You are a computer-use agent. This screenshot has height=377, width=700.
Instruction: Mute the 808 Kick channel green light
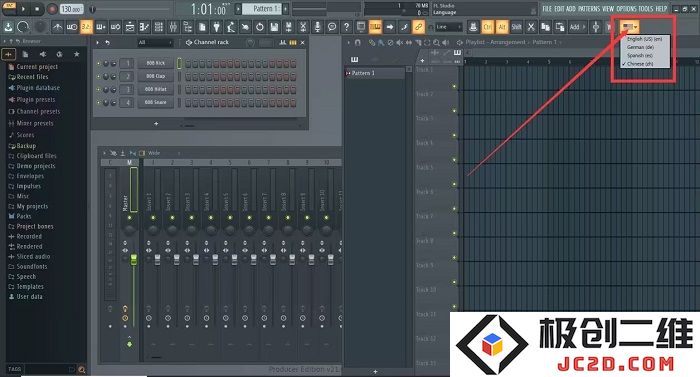(x=99, y=63)
